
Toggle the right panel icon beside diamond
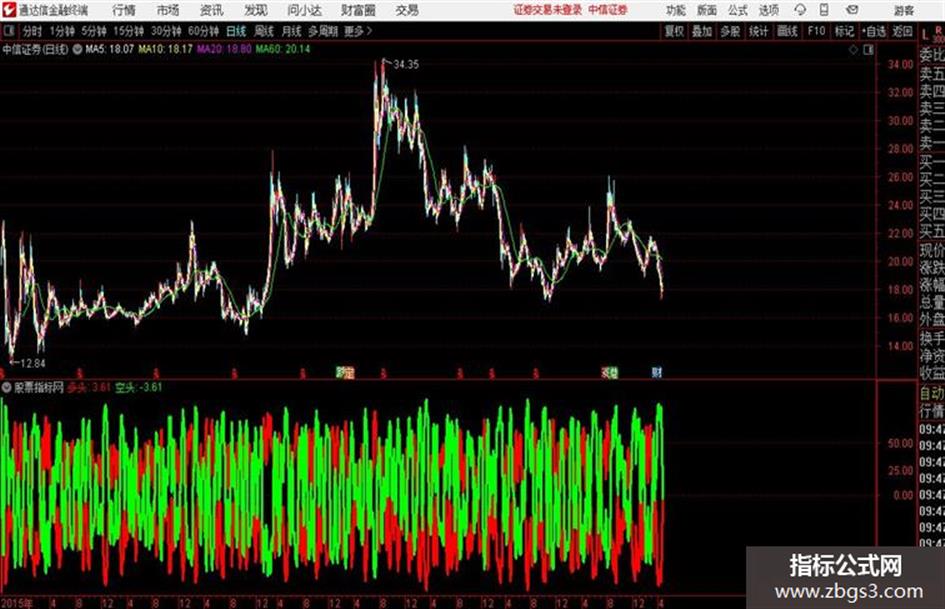[x=868, y=50]
